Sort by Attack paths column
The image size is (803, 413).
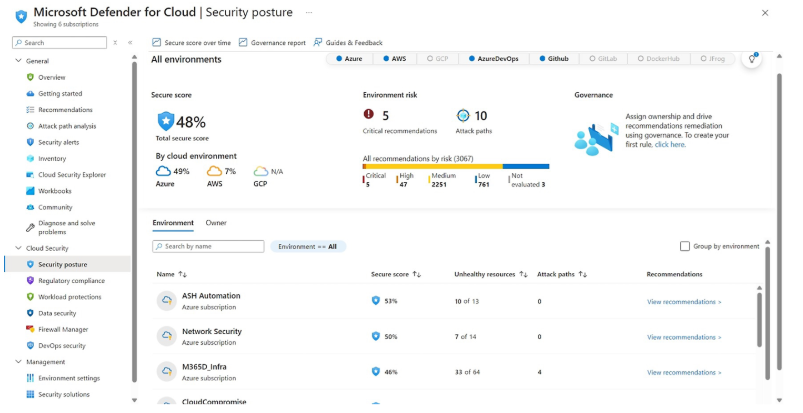pos(562,274)
